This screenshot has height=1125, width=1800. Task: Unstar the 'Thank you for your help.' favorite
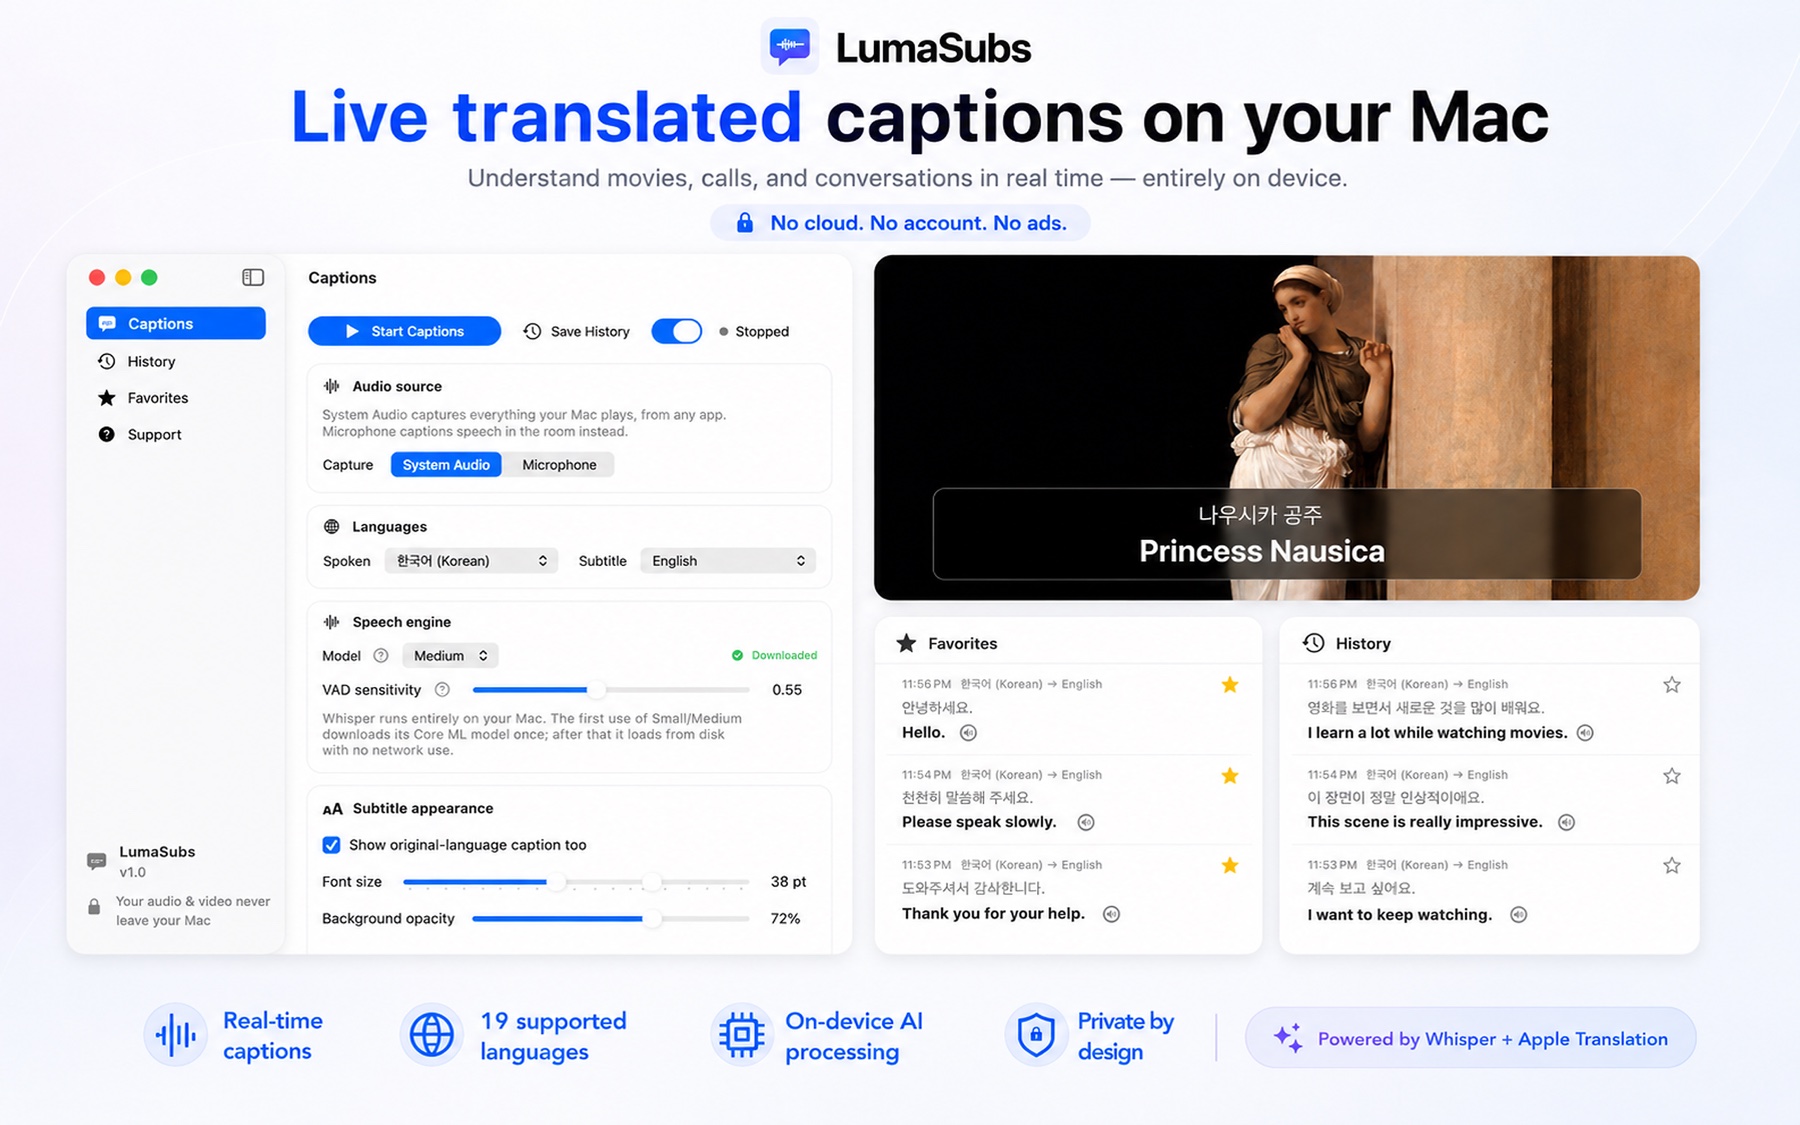click(1230, 865)
